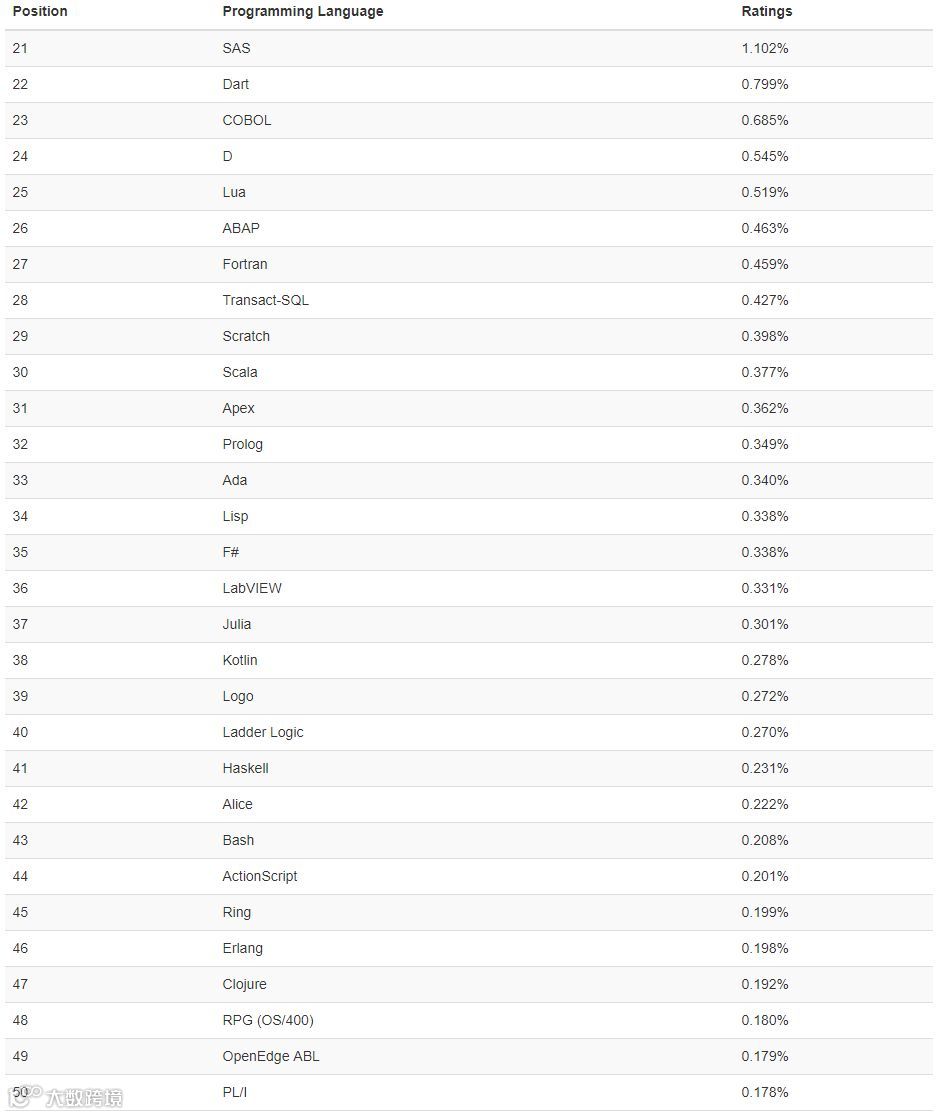This screenshot has height=1115, width=936.
Task: Click the Programming Language column header
Action: [302, 11]
